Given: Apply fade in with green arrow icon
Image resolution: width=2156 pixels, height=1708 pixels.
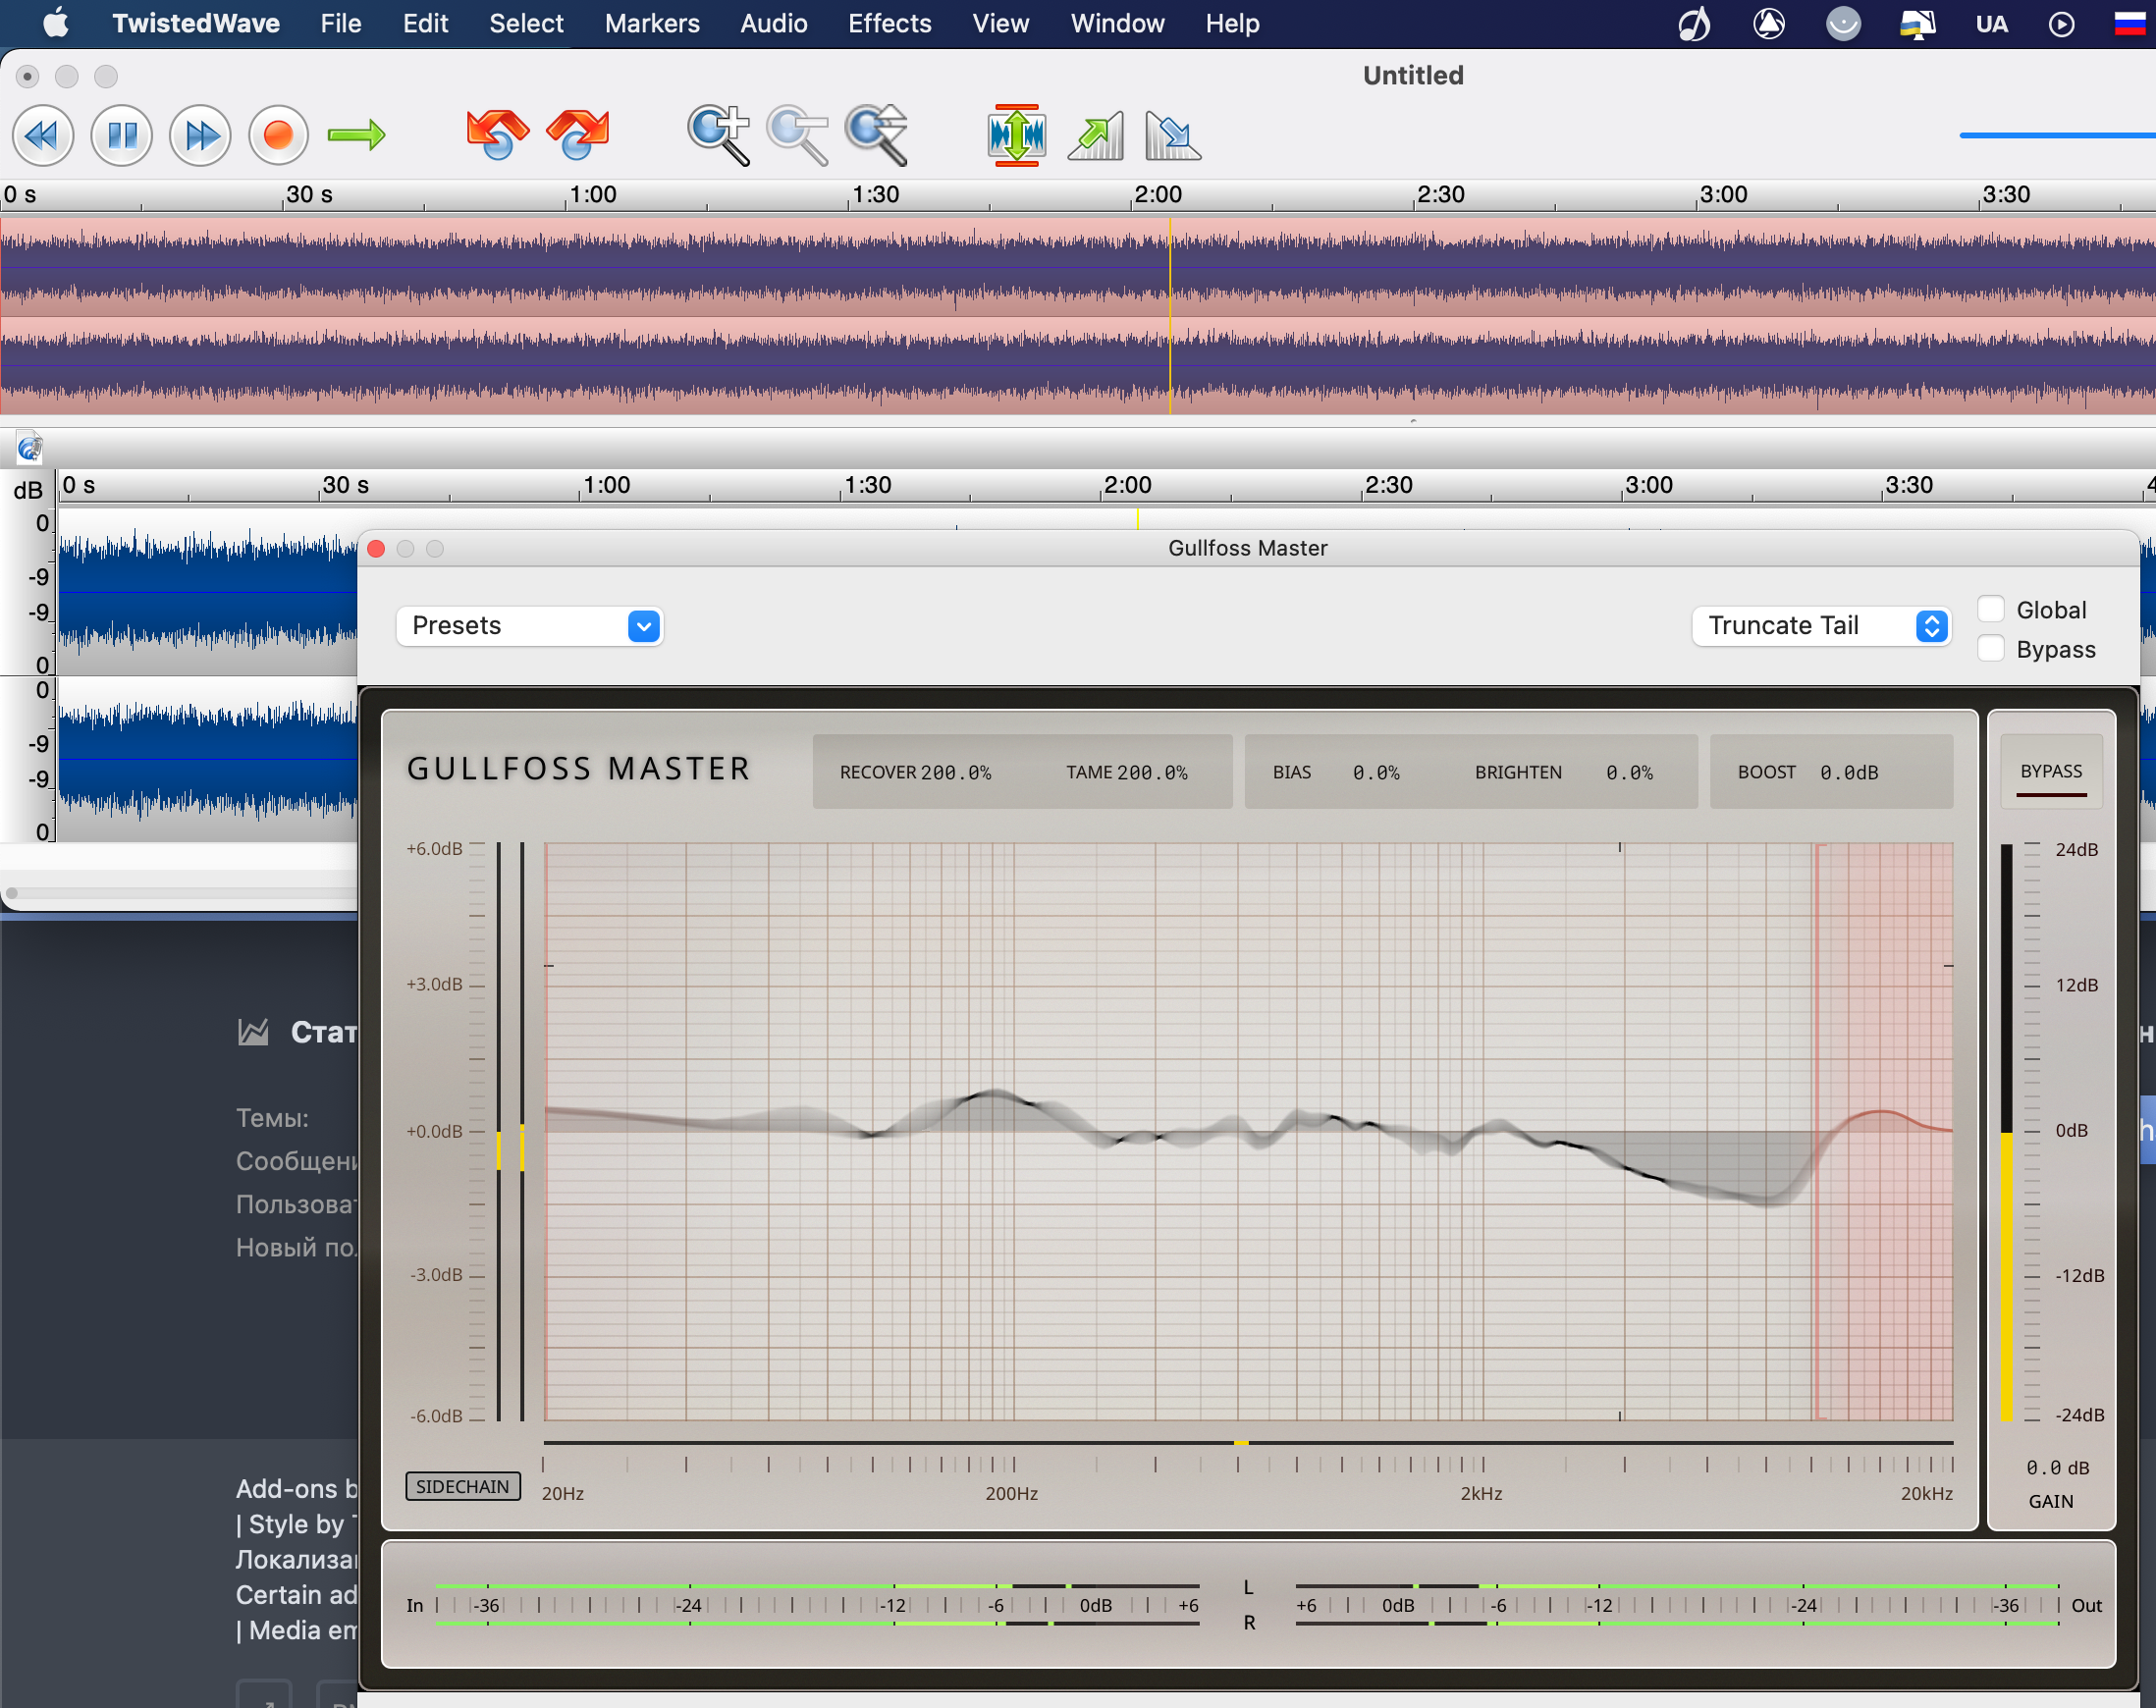Looking at the screenshot, I should (x=1096, y=135).
